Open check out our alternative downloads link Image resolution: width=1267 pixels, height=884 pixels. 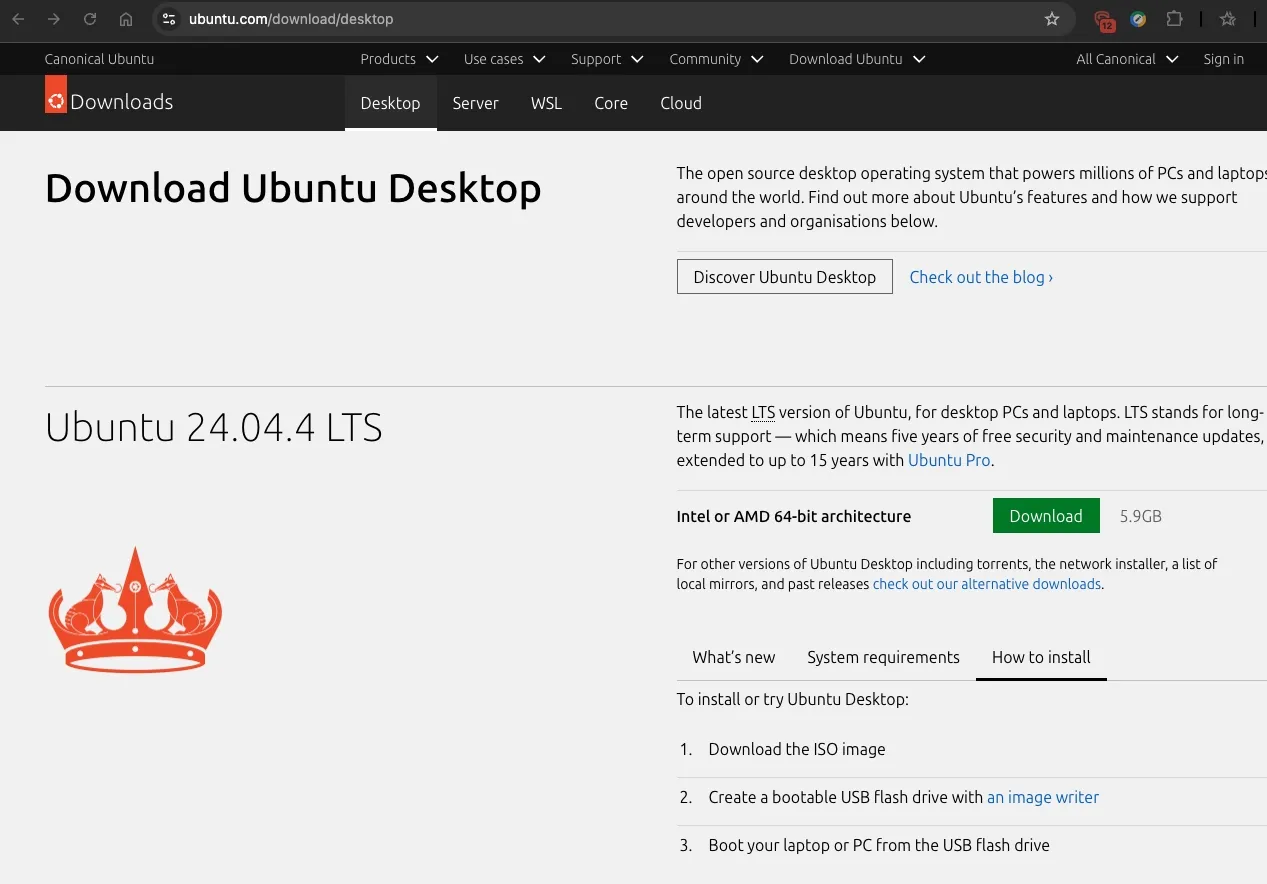(x=986, y=584)
